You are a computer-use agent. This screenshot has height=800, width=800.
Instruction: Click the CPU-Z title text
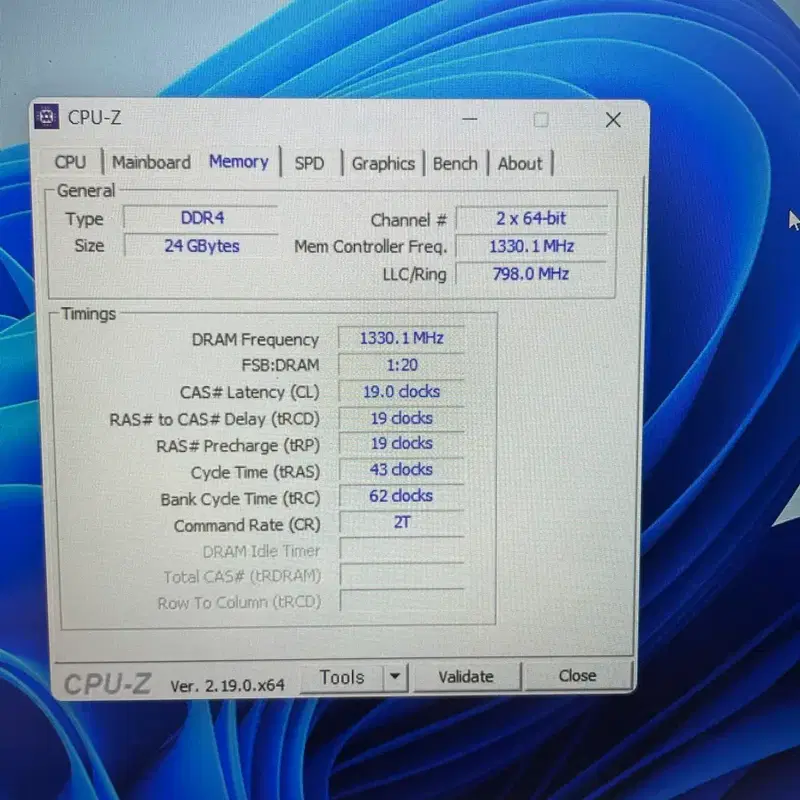tap(94, 118)
